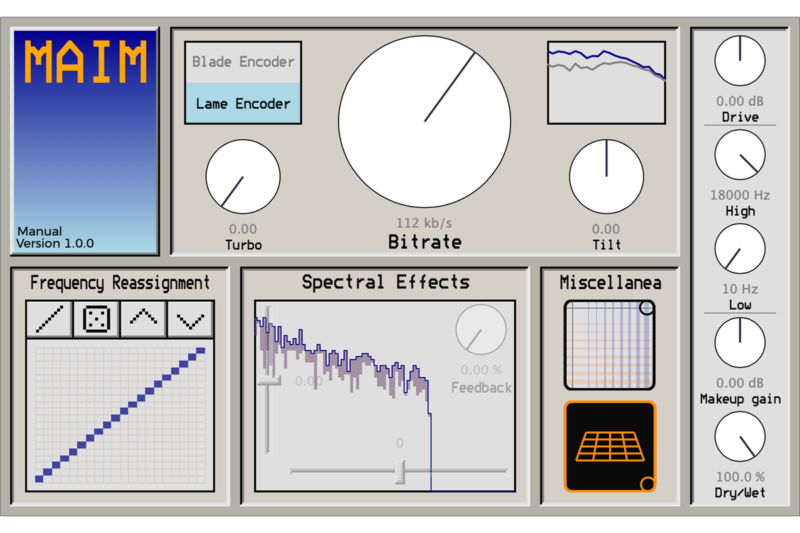Select the upward chevron shift icon
The image size is (800, 533).
coord(143,320)
